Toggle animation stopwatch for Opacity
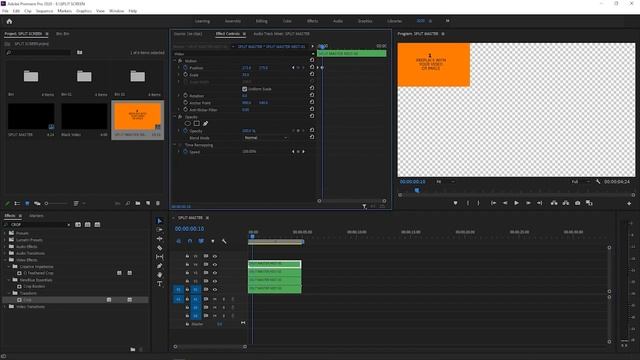This screenshot has height=360, width=640. coord(185,131)
